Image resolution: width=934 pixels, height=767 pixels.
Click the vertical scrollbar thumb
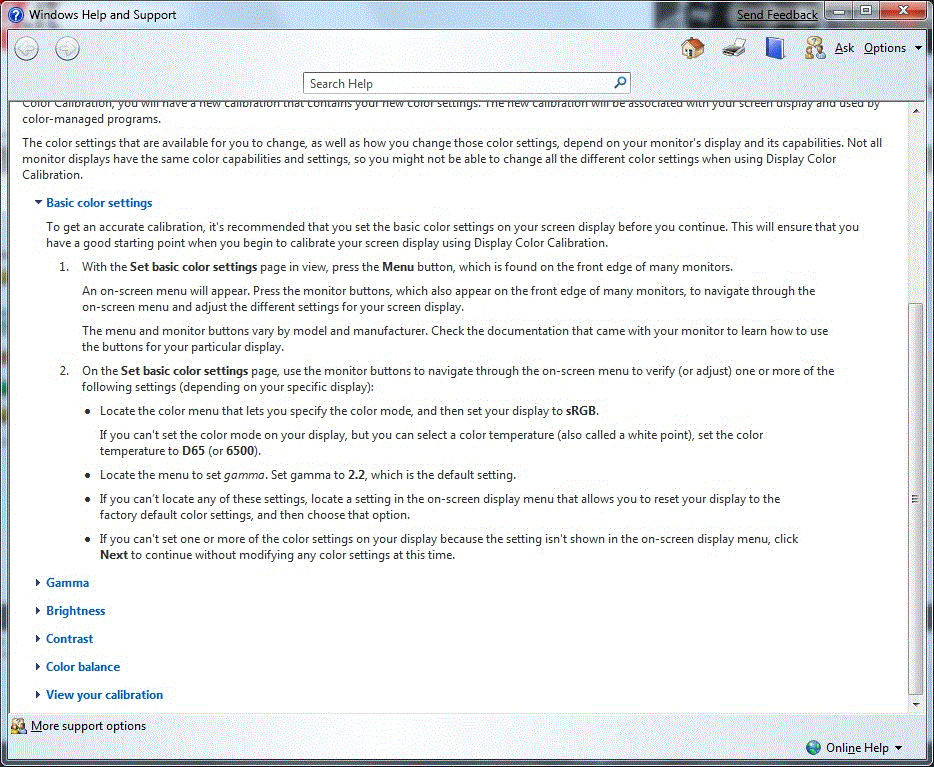917,499
